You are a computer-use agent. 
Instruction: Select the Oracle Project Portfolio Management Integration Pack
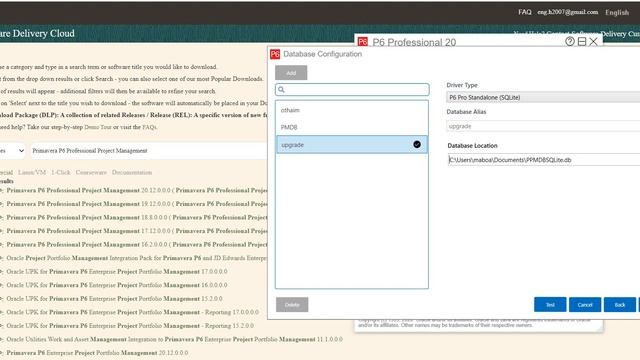[137, 258]
